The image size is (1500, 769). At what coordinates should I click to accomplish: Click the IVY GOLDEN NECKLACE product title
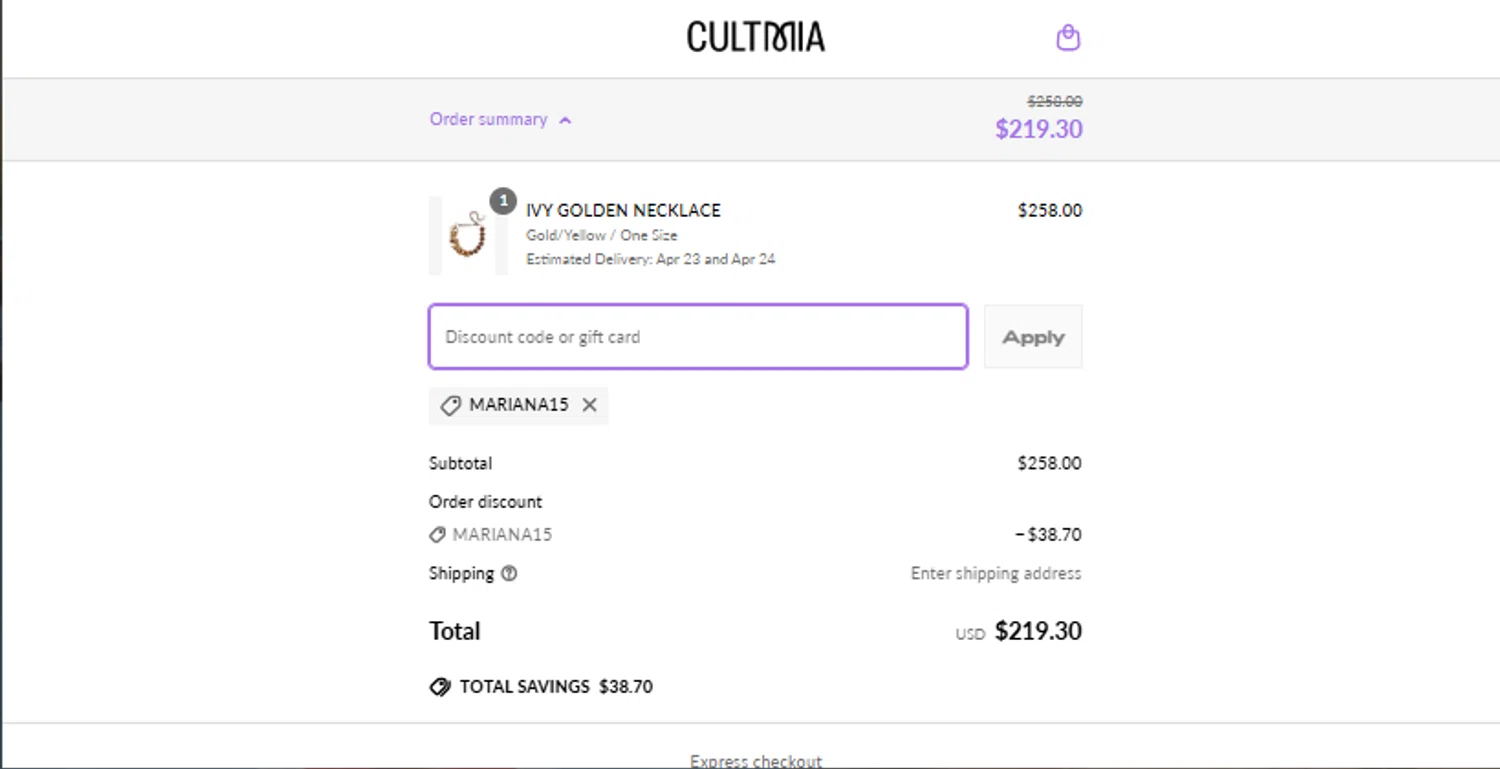pos(623,210)
